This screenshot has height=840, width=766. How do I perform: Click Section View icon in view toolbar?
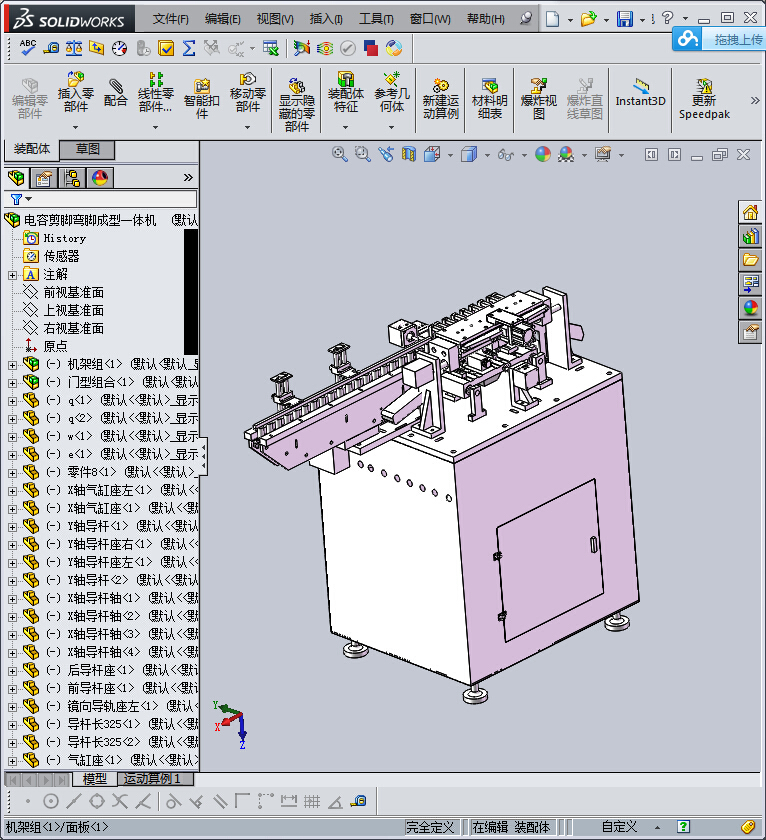(409, 154)
